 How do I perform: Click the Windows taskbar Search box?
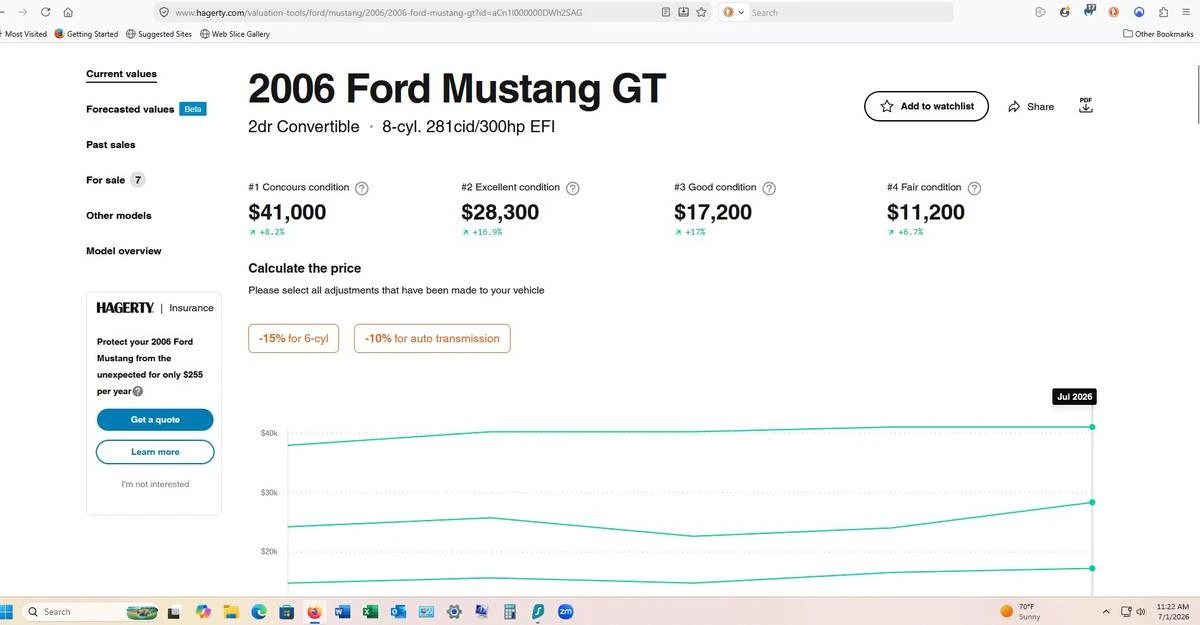(x=90, y=612)
